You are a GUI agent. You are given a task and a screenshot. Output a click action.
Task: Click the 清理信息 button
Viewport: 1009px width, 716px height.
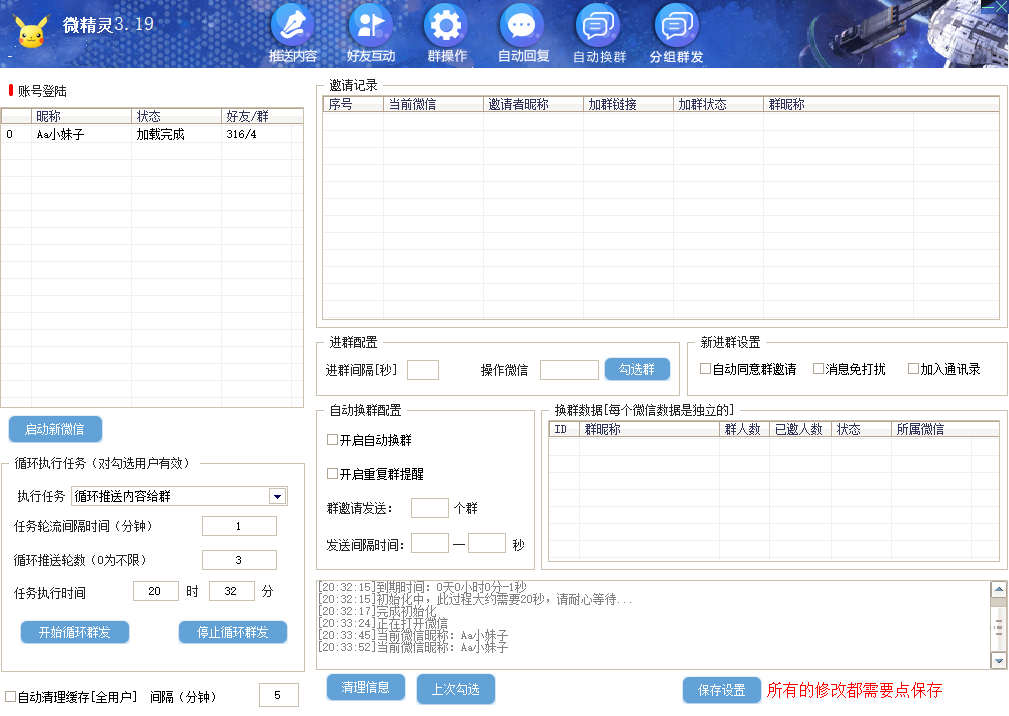pyautogui.click(x=365, y=688)
